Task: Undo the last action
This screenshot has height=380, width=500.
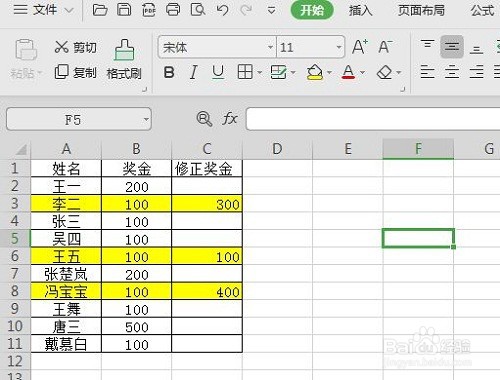Action: [222, 10]
